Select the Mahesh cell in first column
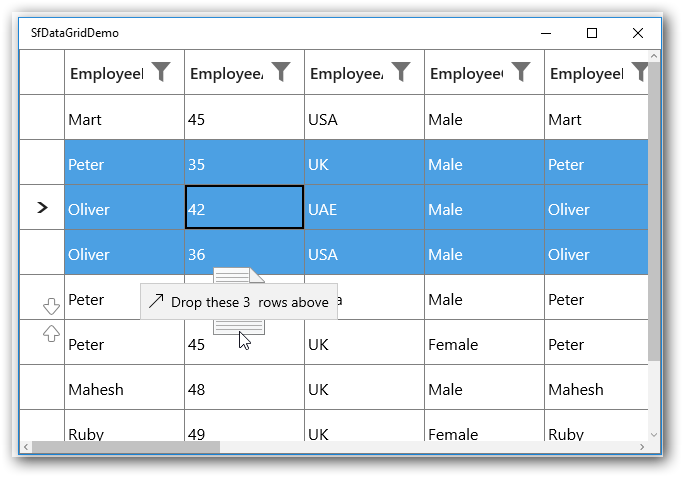This screenshot has width=683, height=477. coord(125,387)
